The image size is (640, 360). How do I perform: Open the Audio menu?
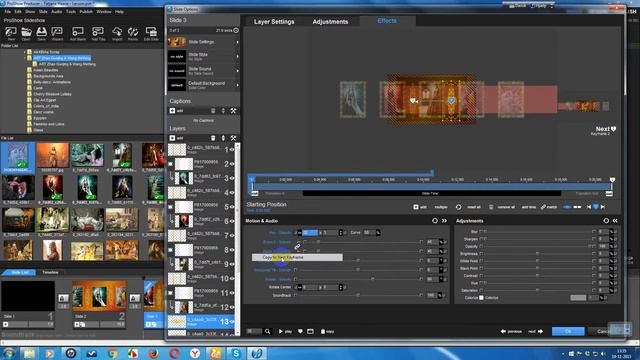pyautogui.click(x=57, y=12)
